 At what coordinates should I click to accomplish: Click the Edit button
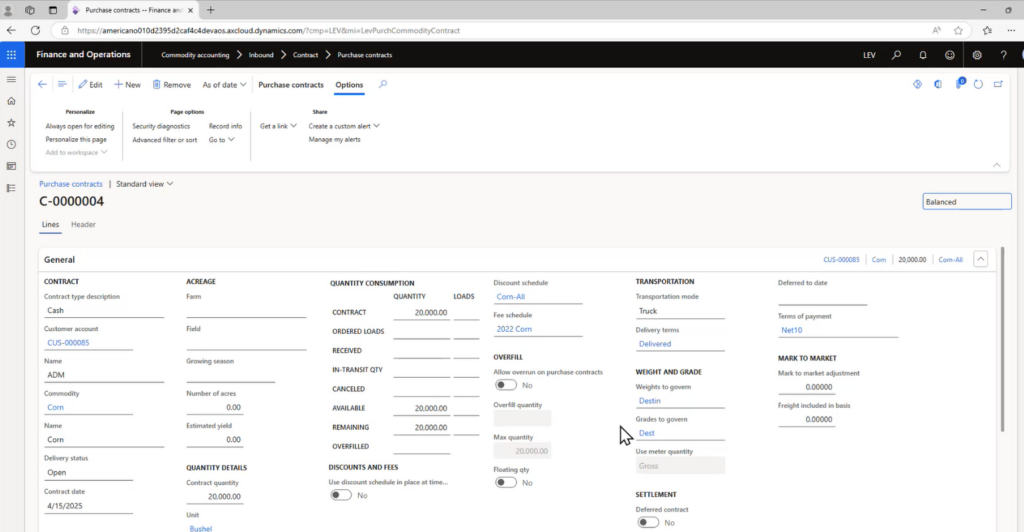tap(90, 85)
